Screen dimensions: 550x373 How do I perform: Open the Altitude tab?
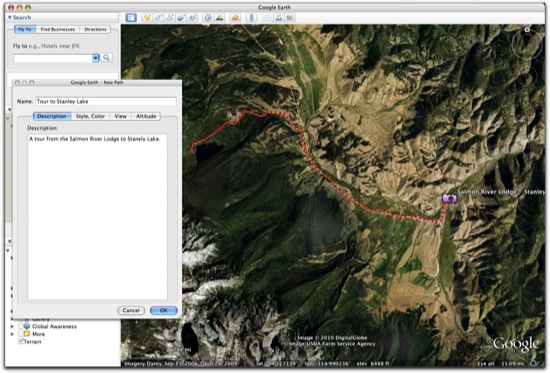(x=146, y=116)
